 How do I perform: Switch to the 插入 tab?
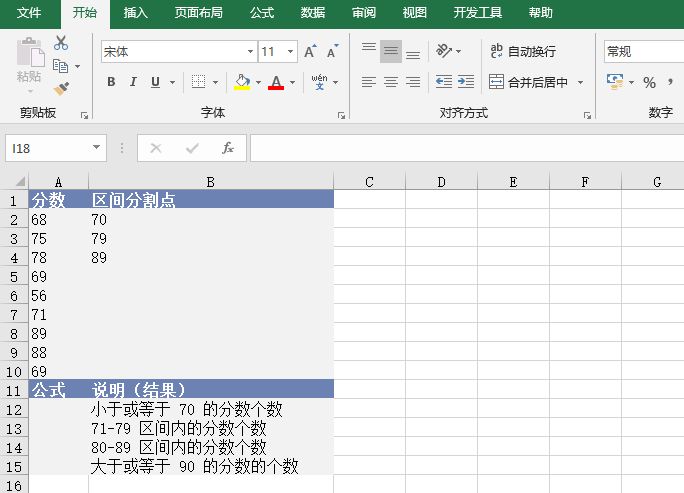pyautogui.click(x=135, y=13)
